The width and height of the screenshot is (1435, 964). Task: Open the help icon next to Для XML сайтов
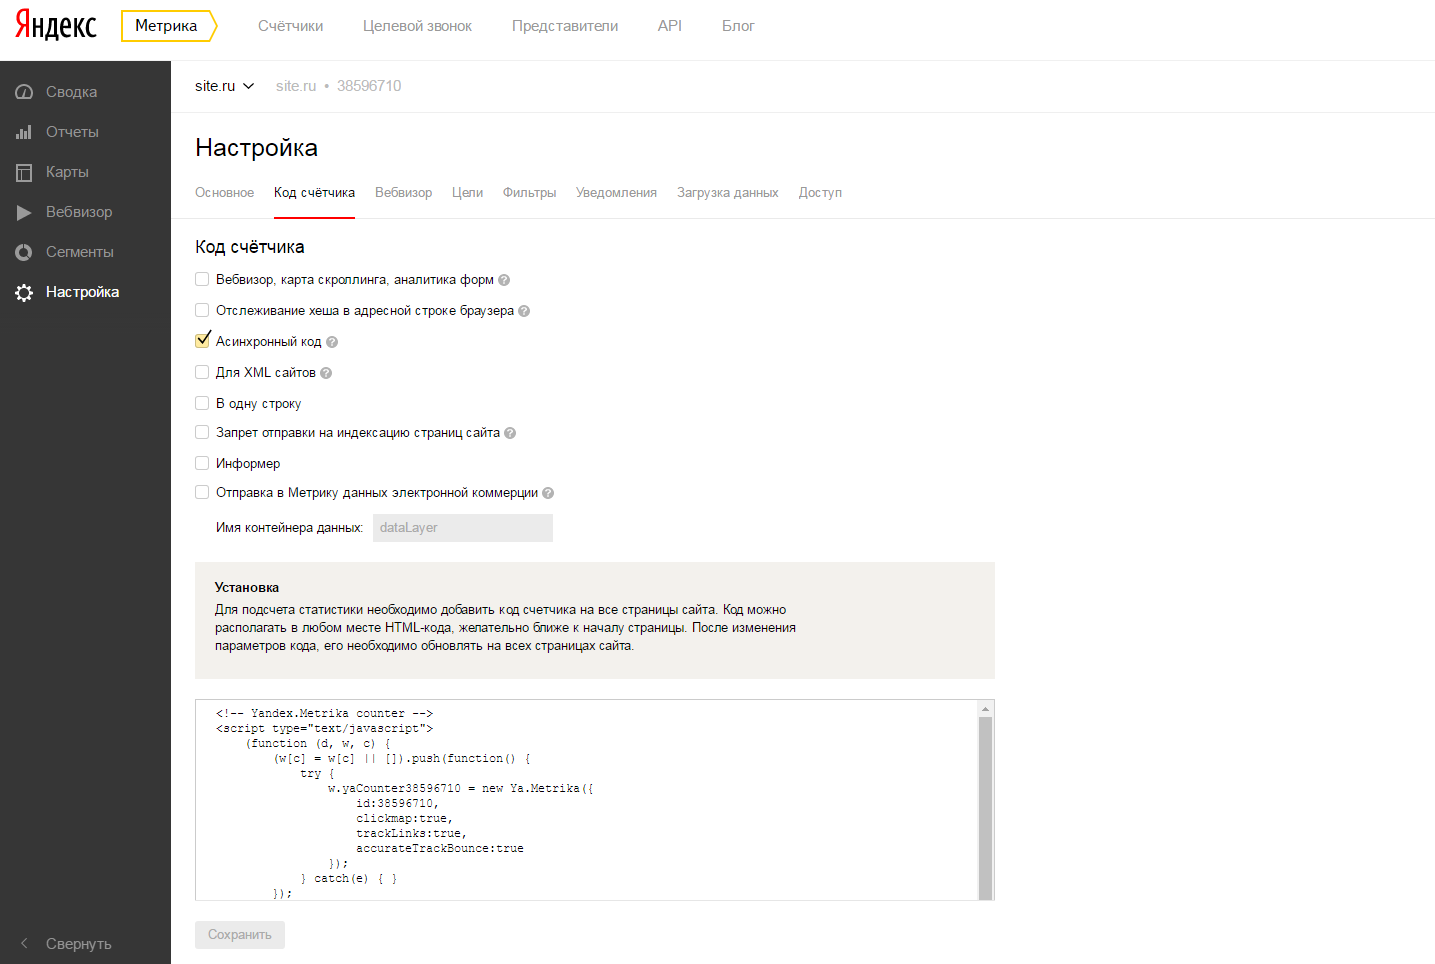pos(326,373)
